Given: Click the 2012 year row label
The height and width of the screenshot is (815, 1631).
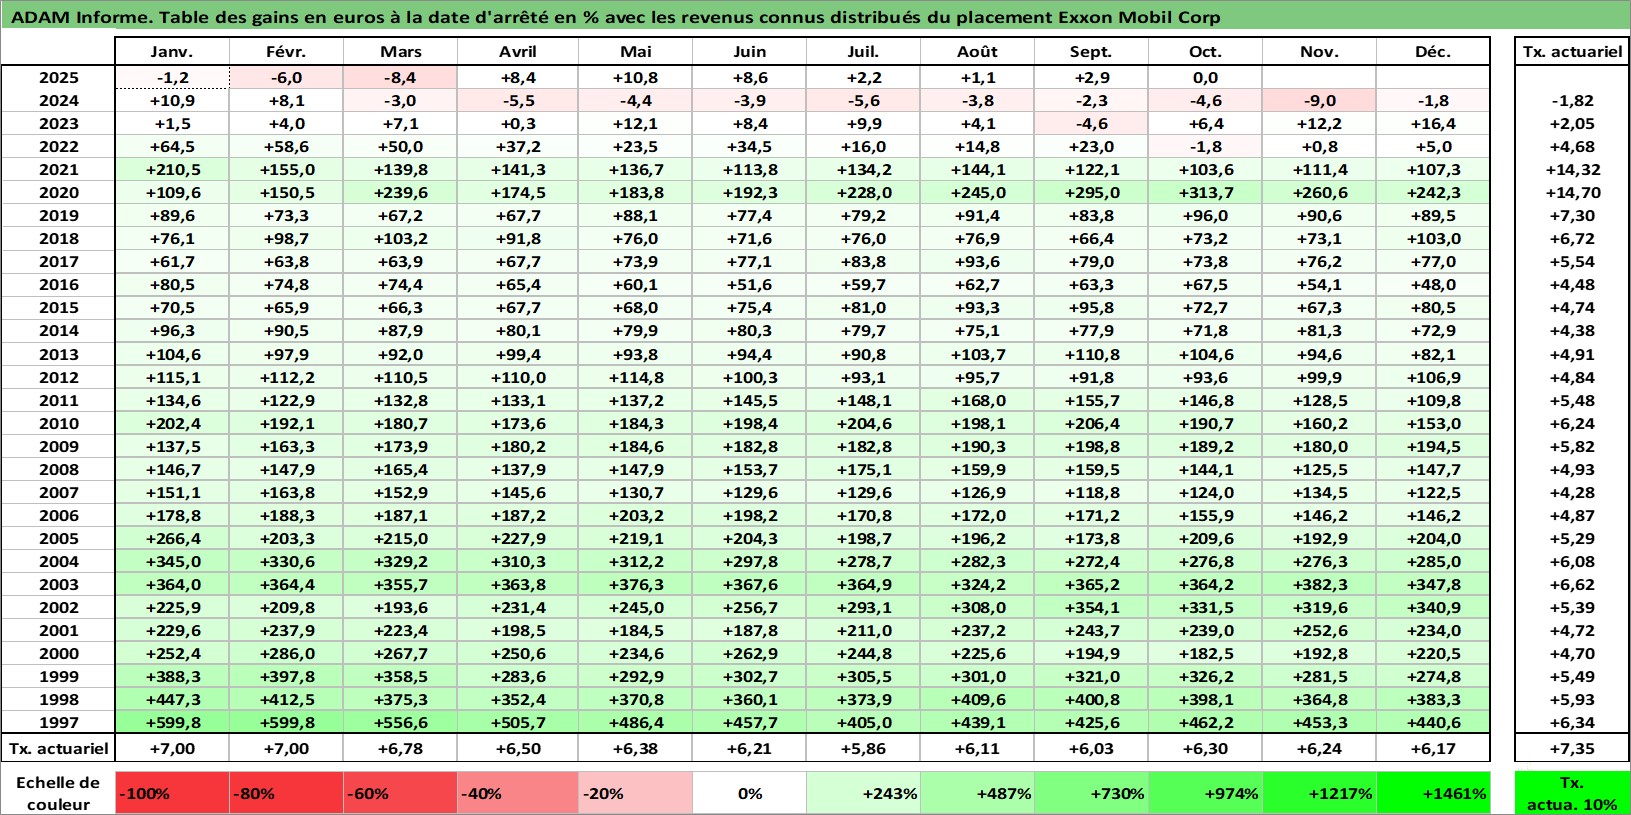Looking at the screenshot, I should pos(58,377).
